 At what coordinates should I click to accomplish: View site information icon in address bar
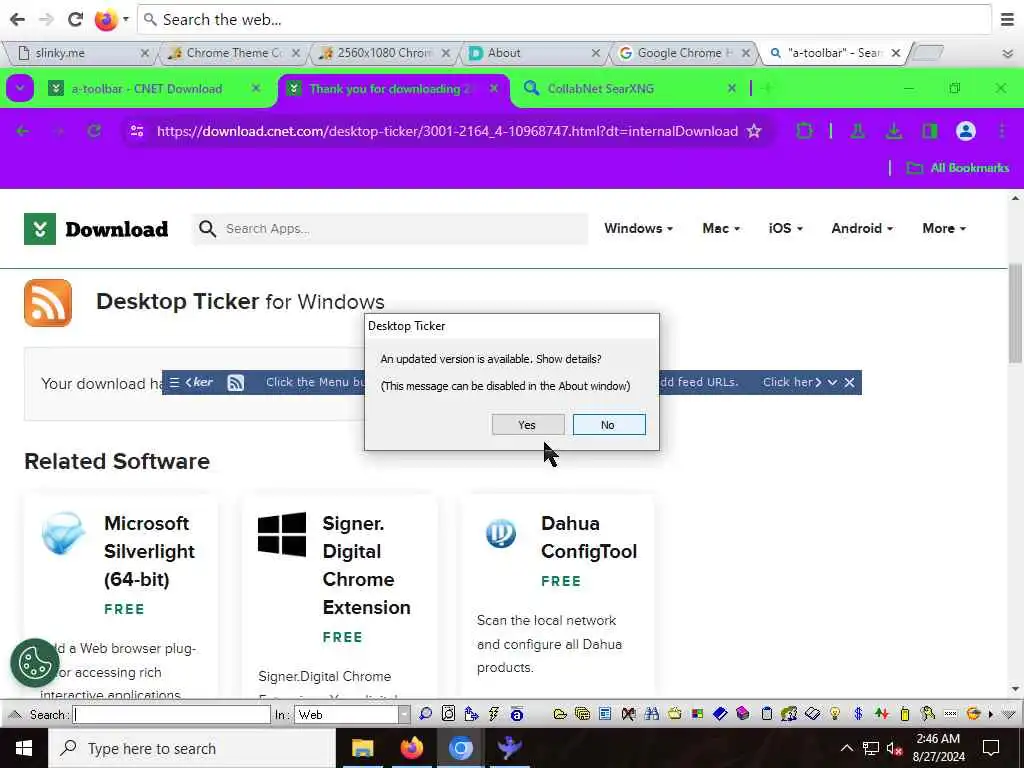pos(137,131)
